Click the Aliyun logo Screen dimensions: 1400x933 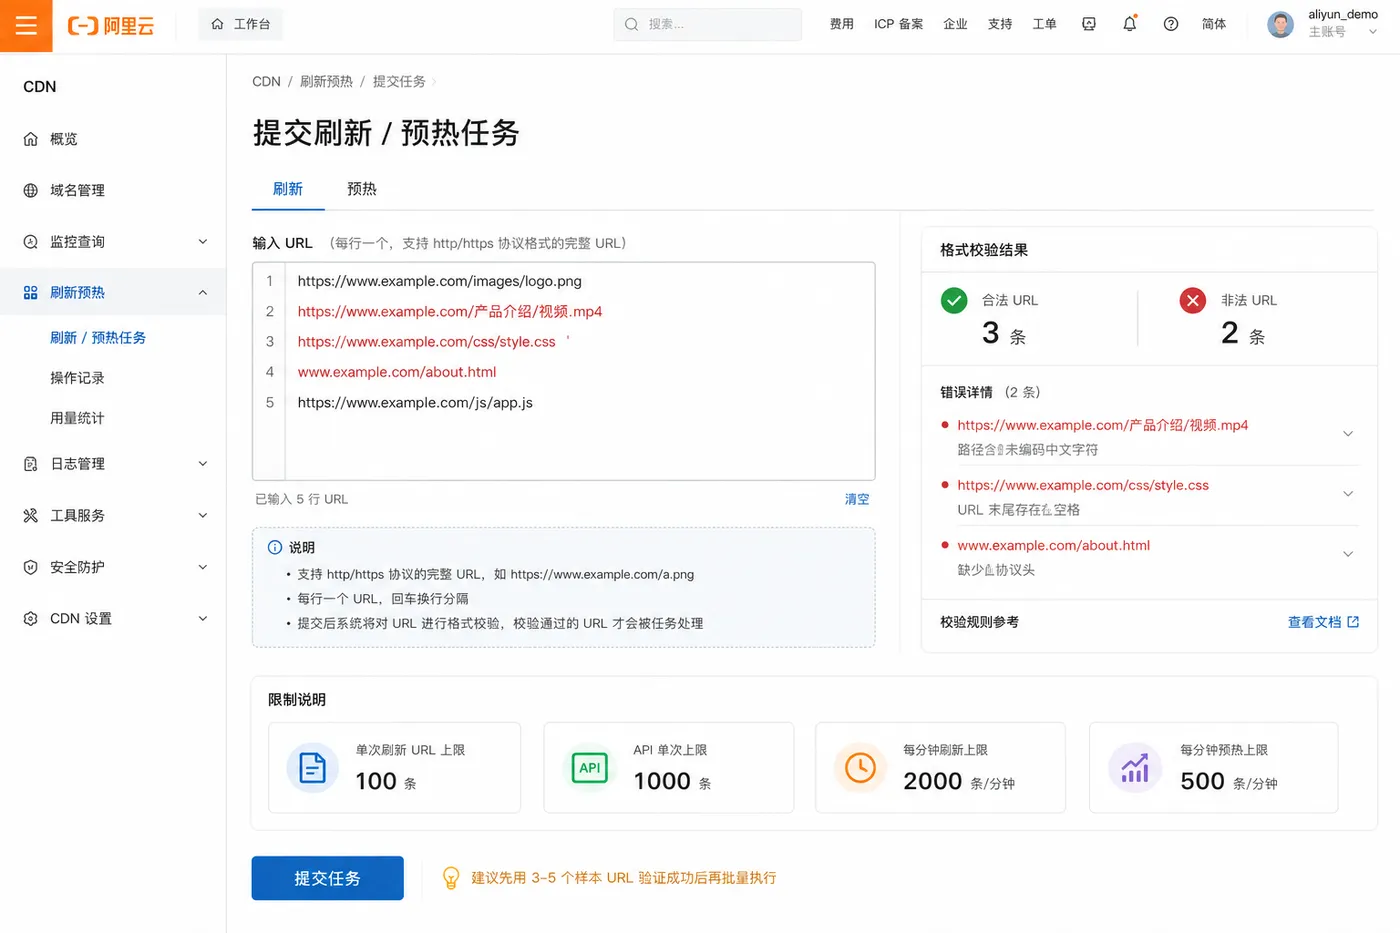111,26
